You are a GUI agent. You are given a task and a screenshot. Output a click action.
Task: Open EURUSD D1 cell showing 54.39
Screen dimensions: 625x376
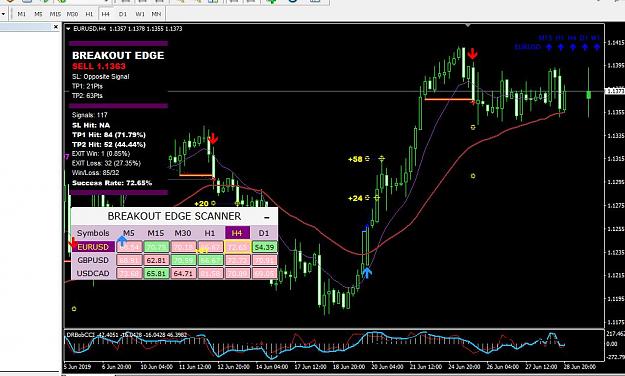coord(264,247)
